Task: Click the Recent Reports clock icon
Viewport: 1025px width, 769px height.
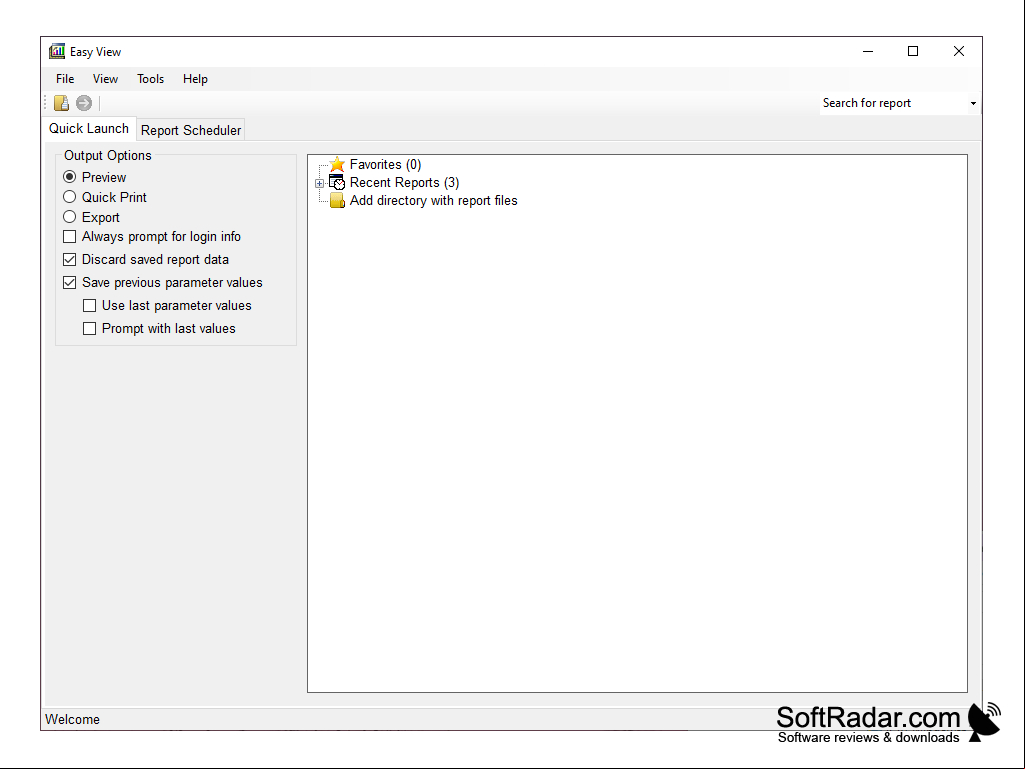Action: coord(337,182)
